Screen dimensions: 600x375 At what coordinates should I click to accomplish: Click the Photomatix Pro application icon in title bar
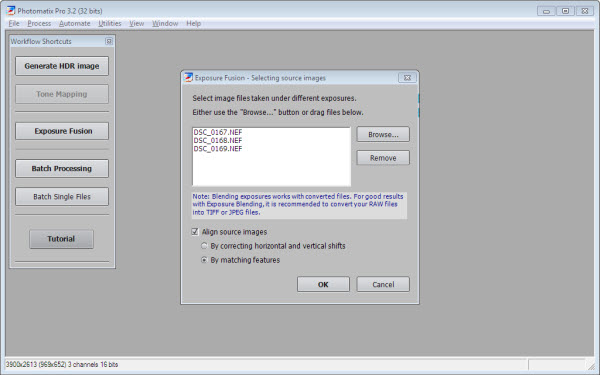(11, 10)
